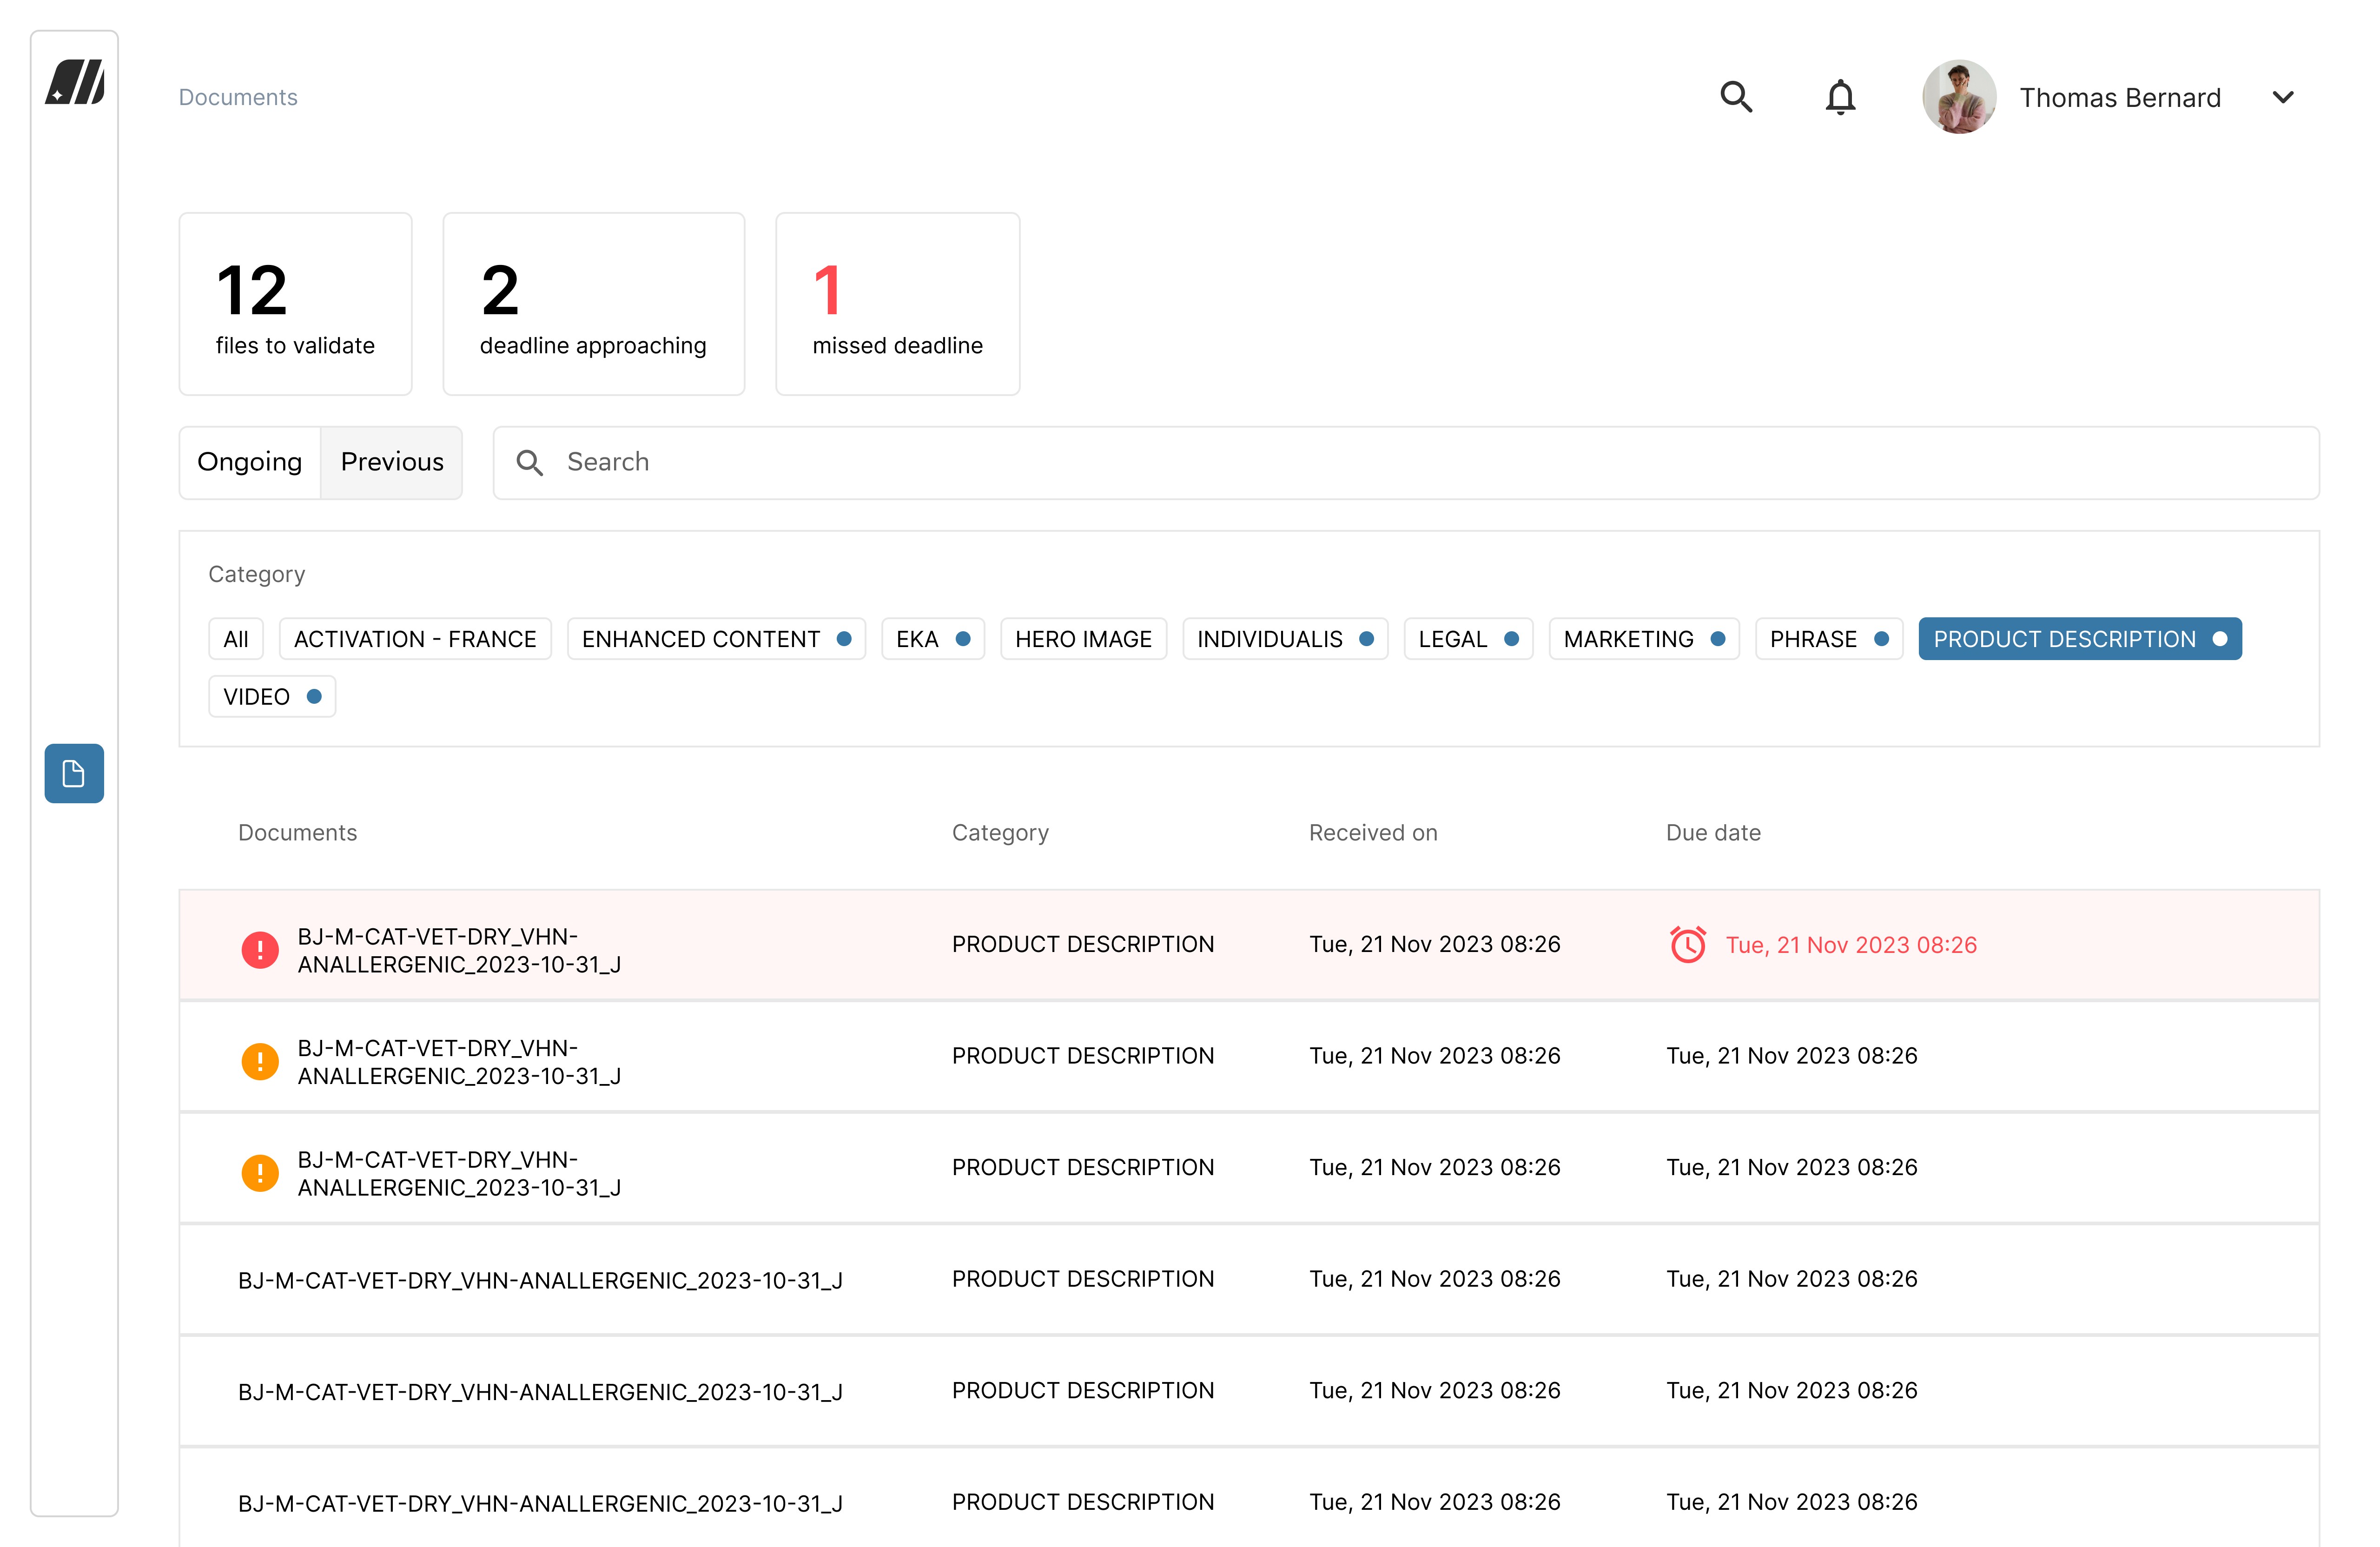Click the red alarm clock due-date icon
The width and height of the screenshot is (2380, 1547).
point(1688,944)
